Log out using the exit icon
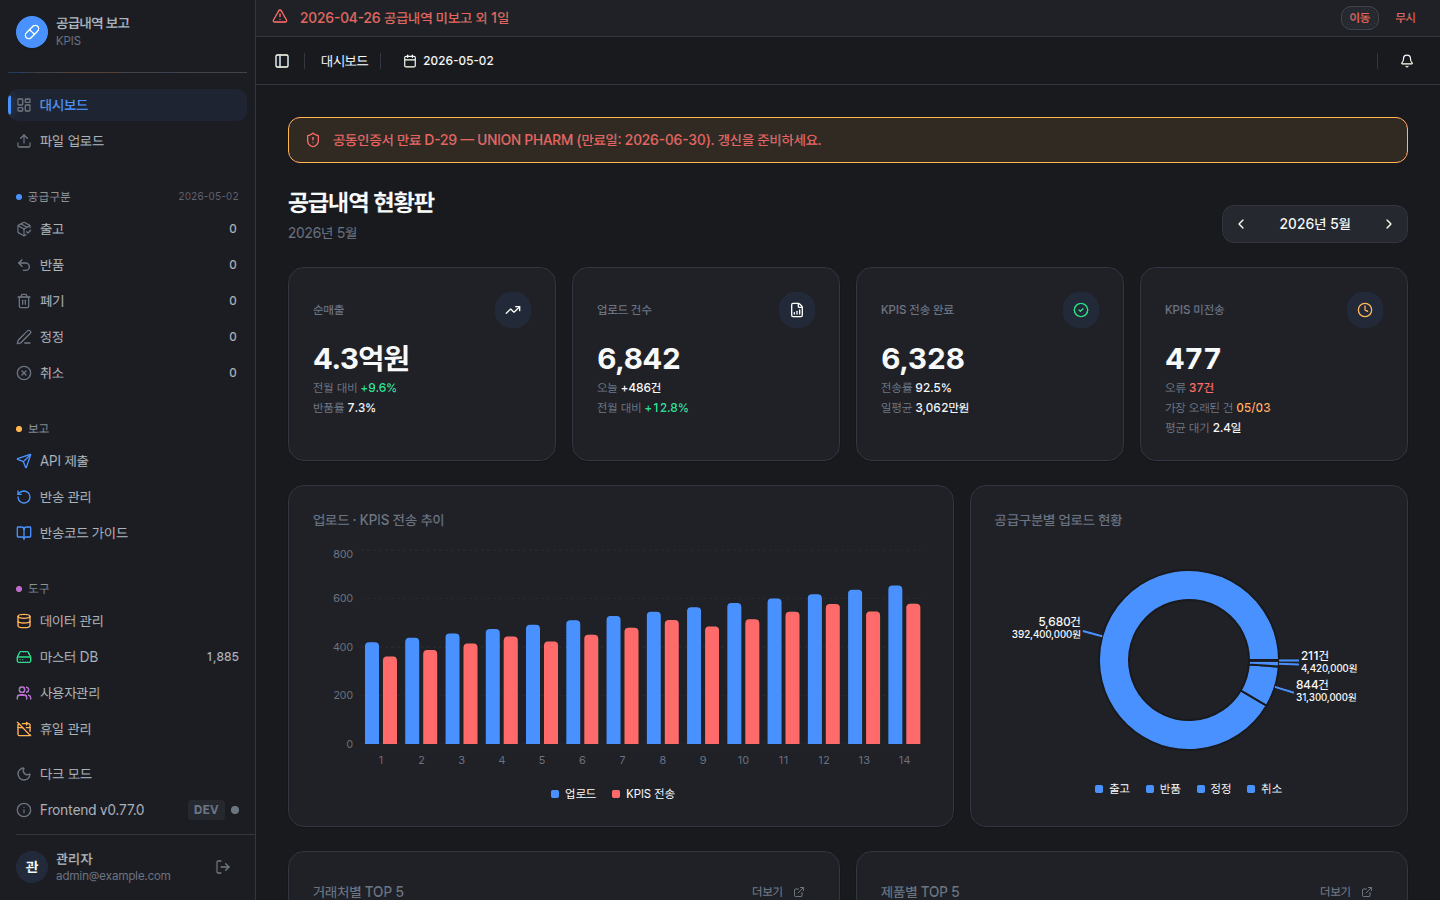The image size is (1440, 900). [x=223, y=867]
